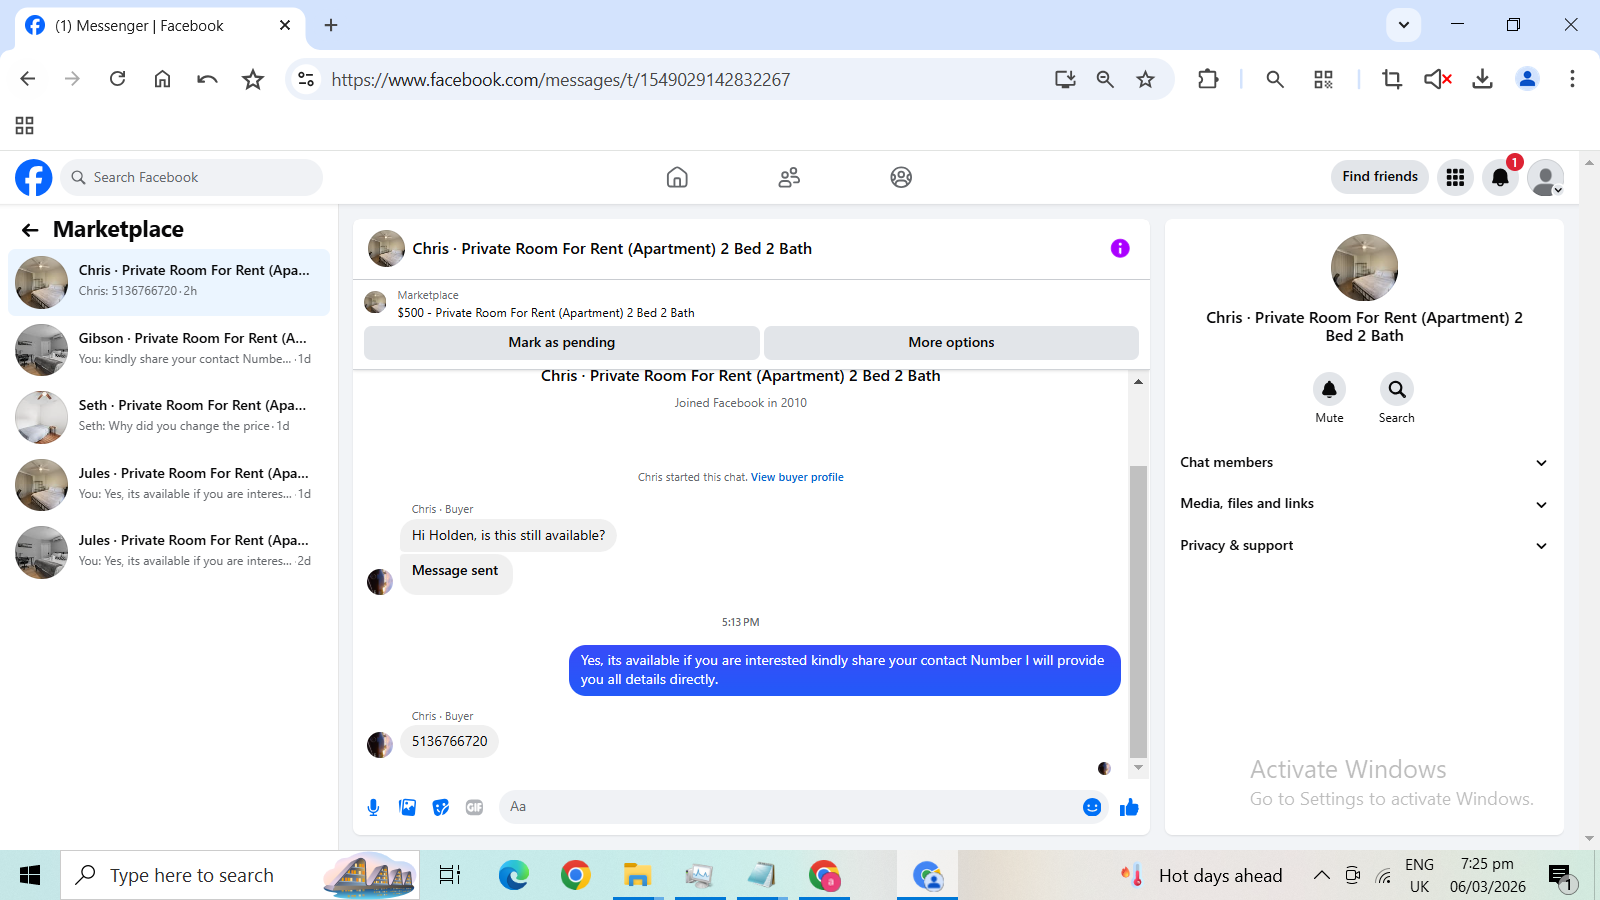Open QR code generator toolbar icon

[x=1323, y=79]
